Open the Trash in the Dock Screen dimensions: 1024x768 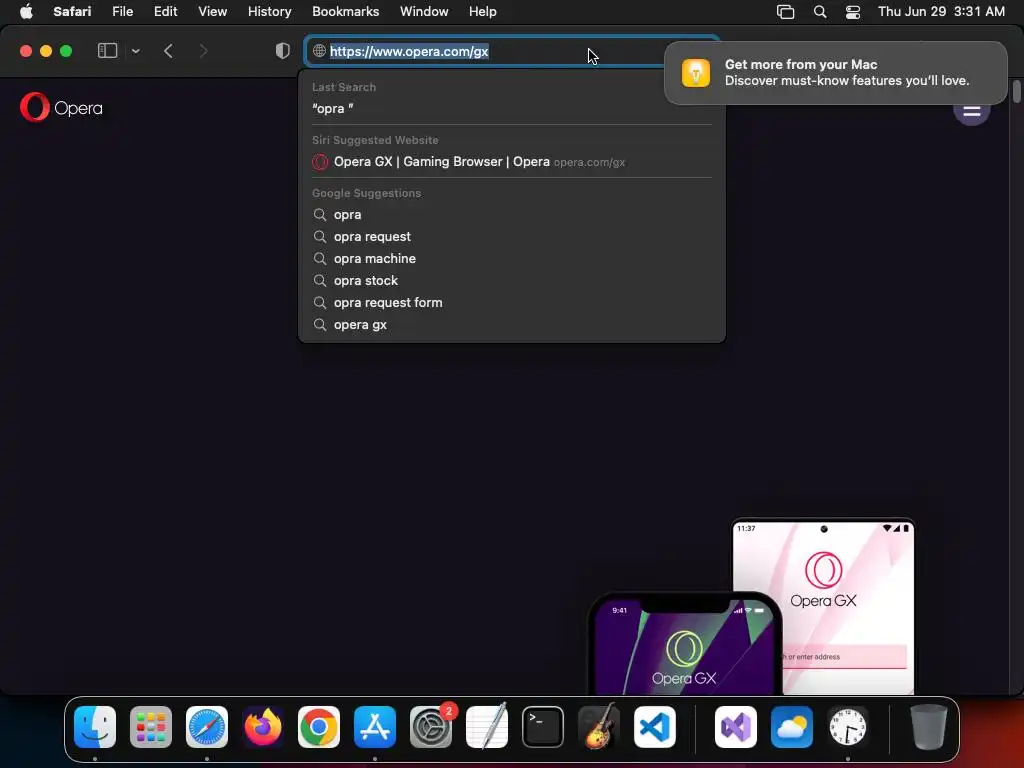[929, 727]
